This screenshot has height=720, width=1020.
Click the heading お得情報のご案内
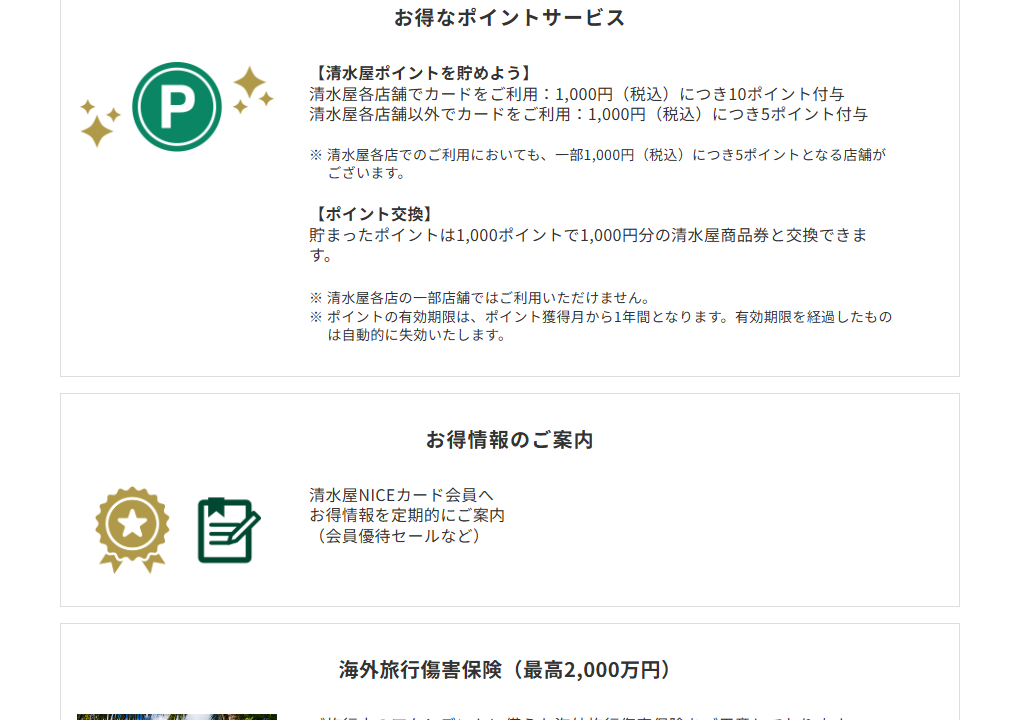pyautogui.click(x=509, y=440)
